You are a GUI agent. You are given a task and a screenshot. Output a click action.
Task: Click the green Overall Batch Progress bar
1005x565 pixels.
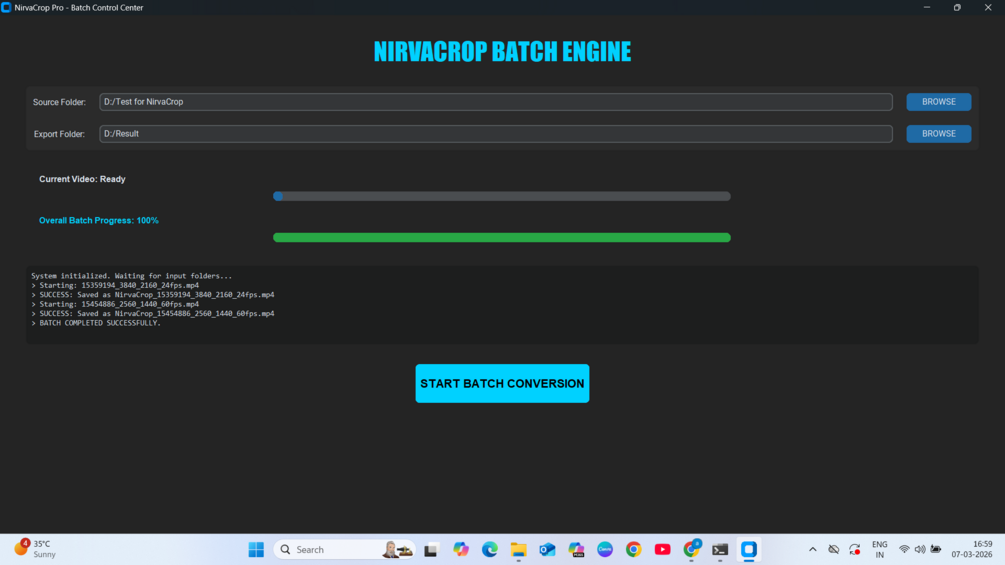point(502,238)
